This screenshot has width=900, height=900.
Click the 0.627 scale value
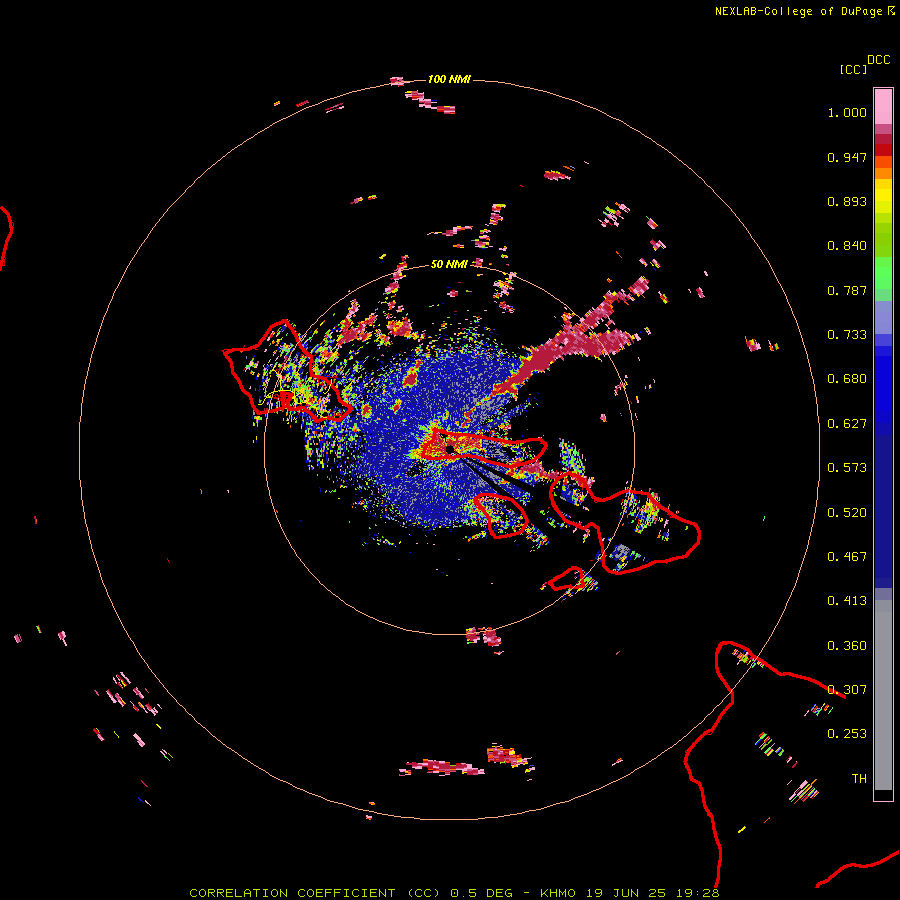pos(847,424)
